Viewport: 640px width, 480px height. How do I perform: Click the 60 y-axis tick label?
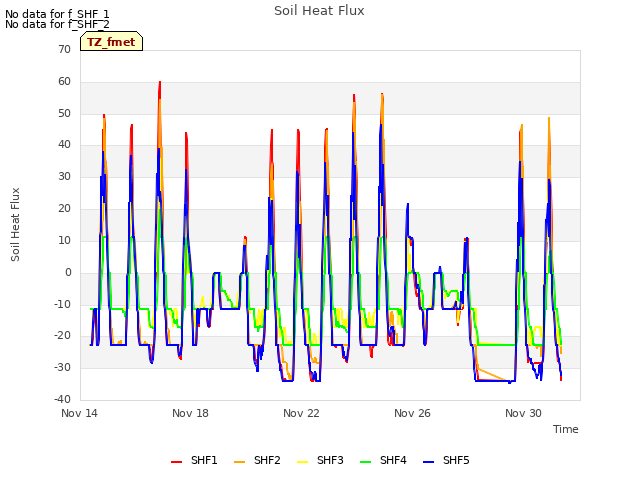point(64,82)
